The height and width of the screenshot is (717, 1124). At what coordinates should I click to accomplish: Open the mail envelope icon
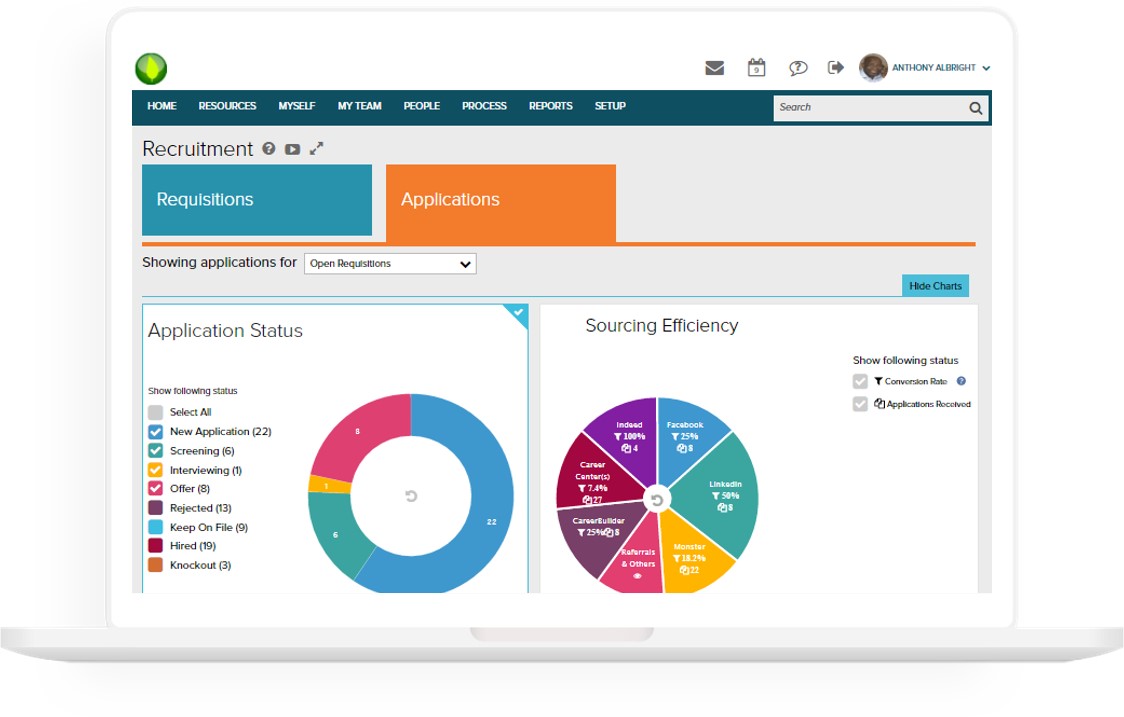pos(714,68)
